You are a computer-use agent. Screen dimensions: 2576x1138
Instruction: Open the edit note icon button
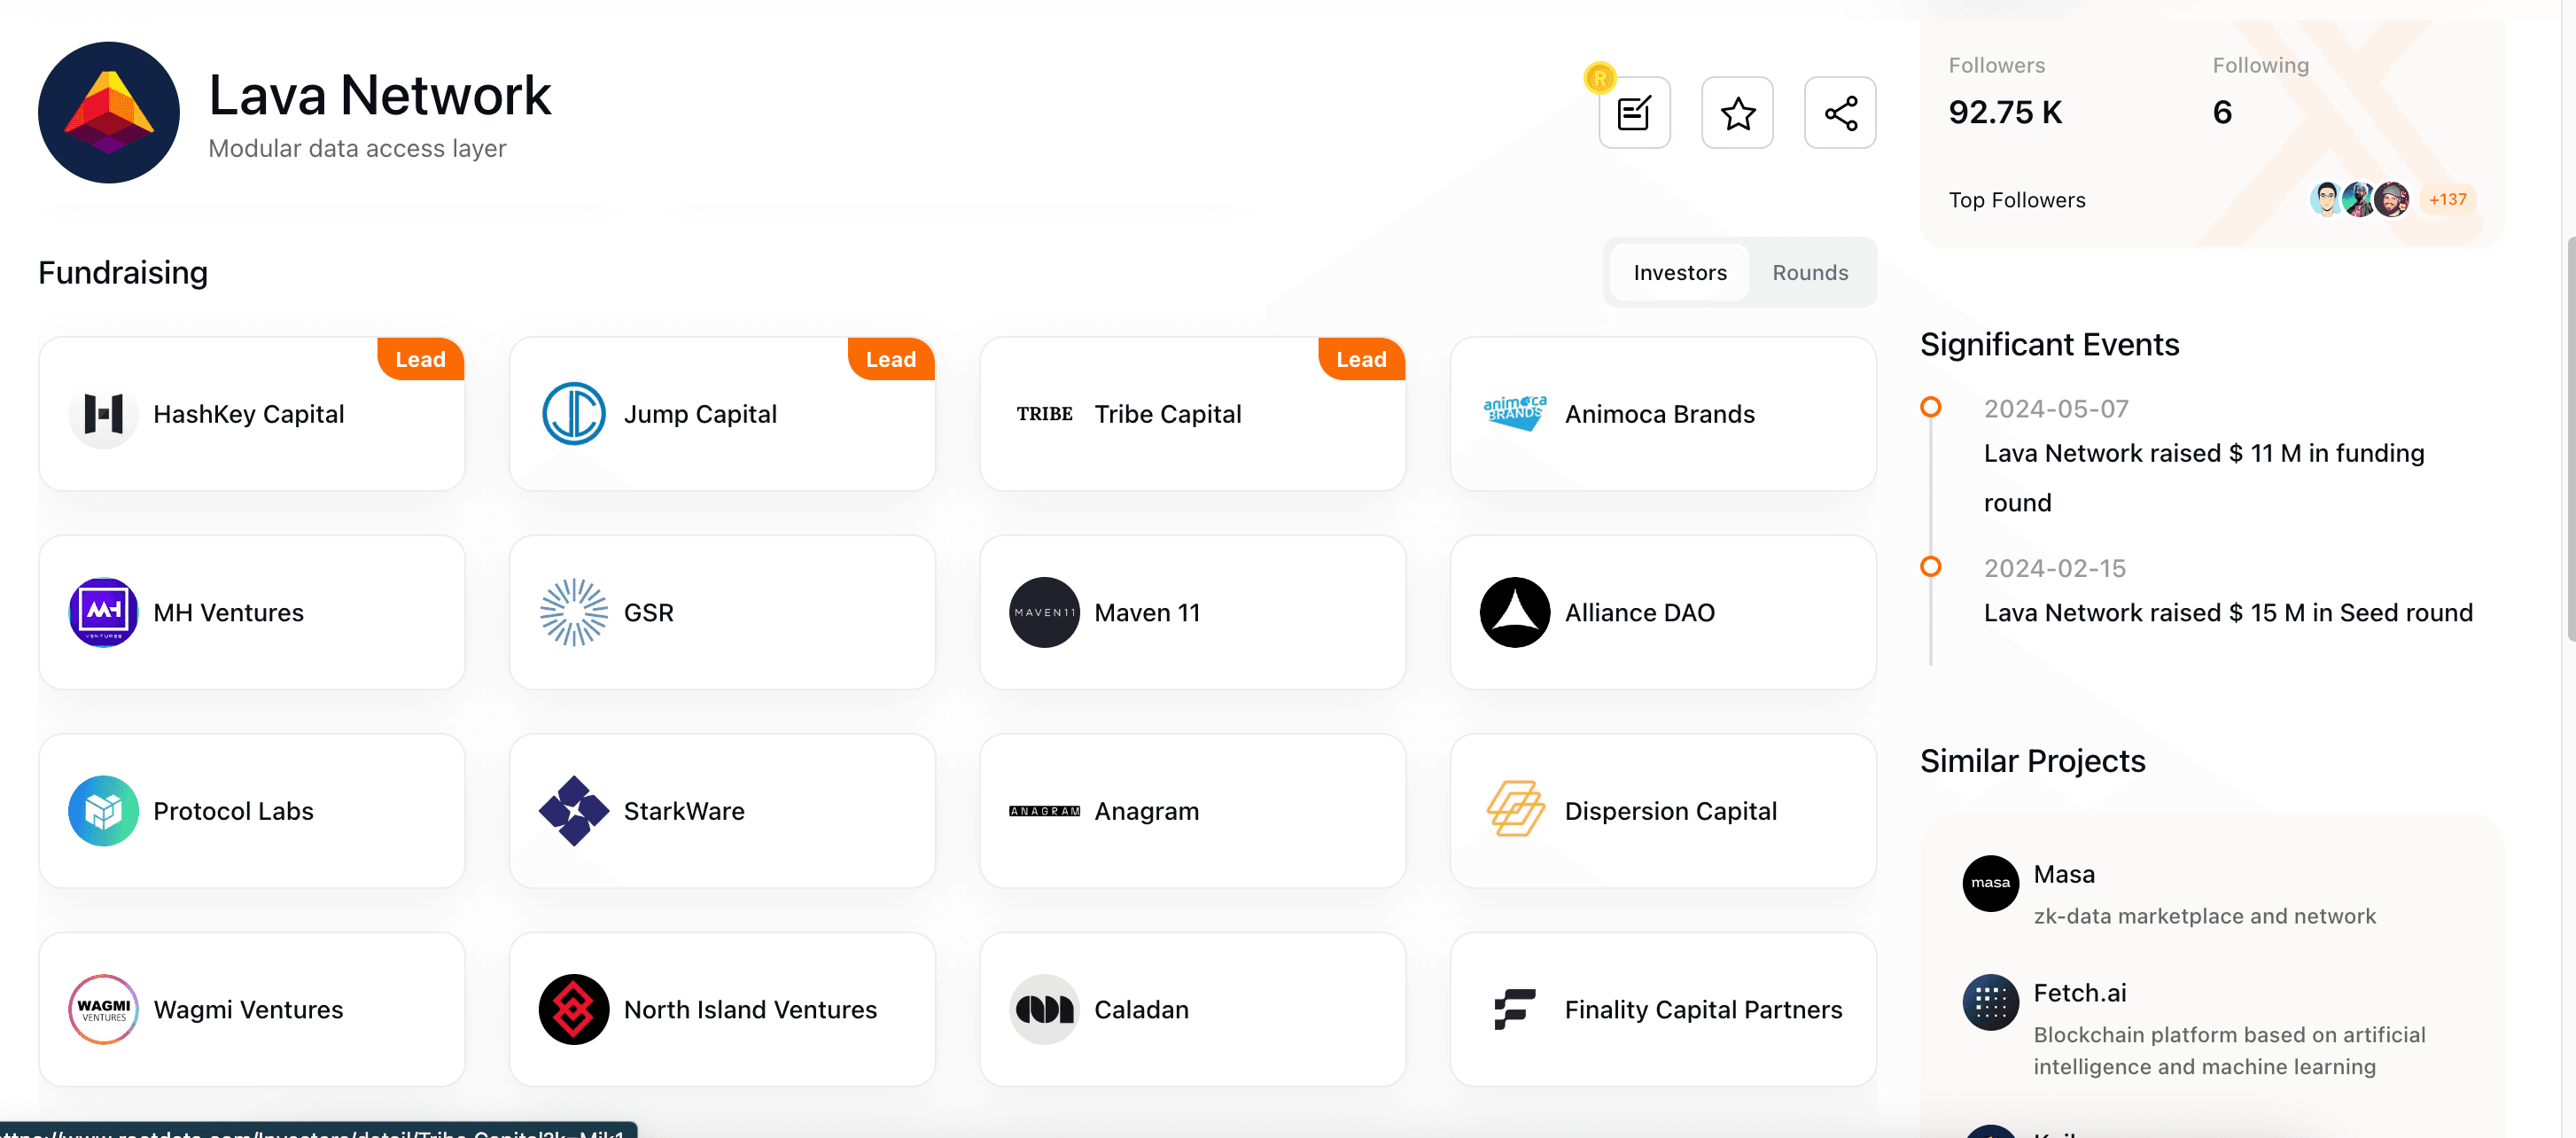(1634, 113)
